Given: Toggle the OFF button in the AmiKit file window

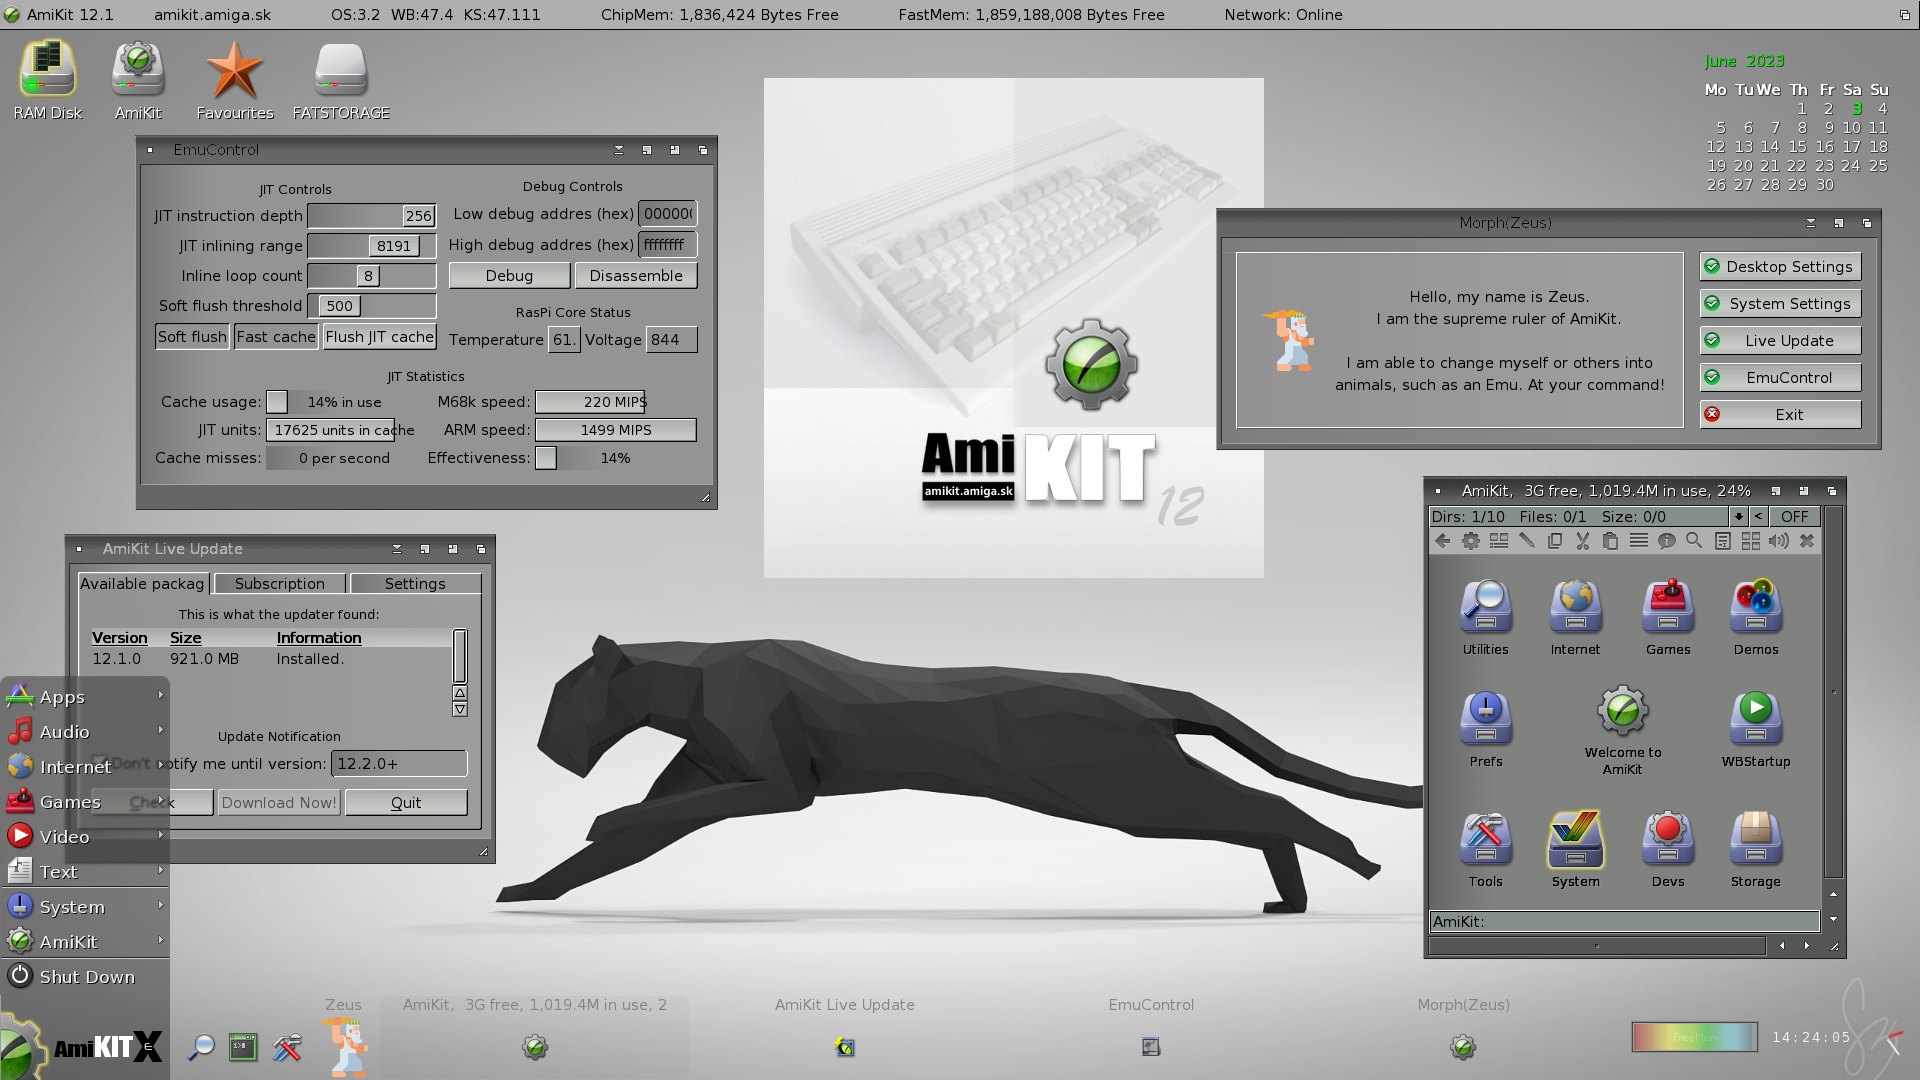Looking at the screenshot, I should (1794, 516).
